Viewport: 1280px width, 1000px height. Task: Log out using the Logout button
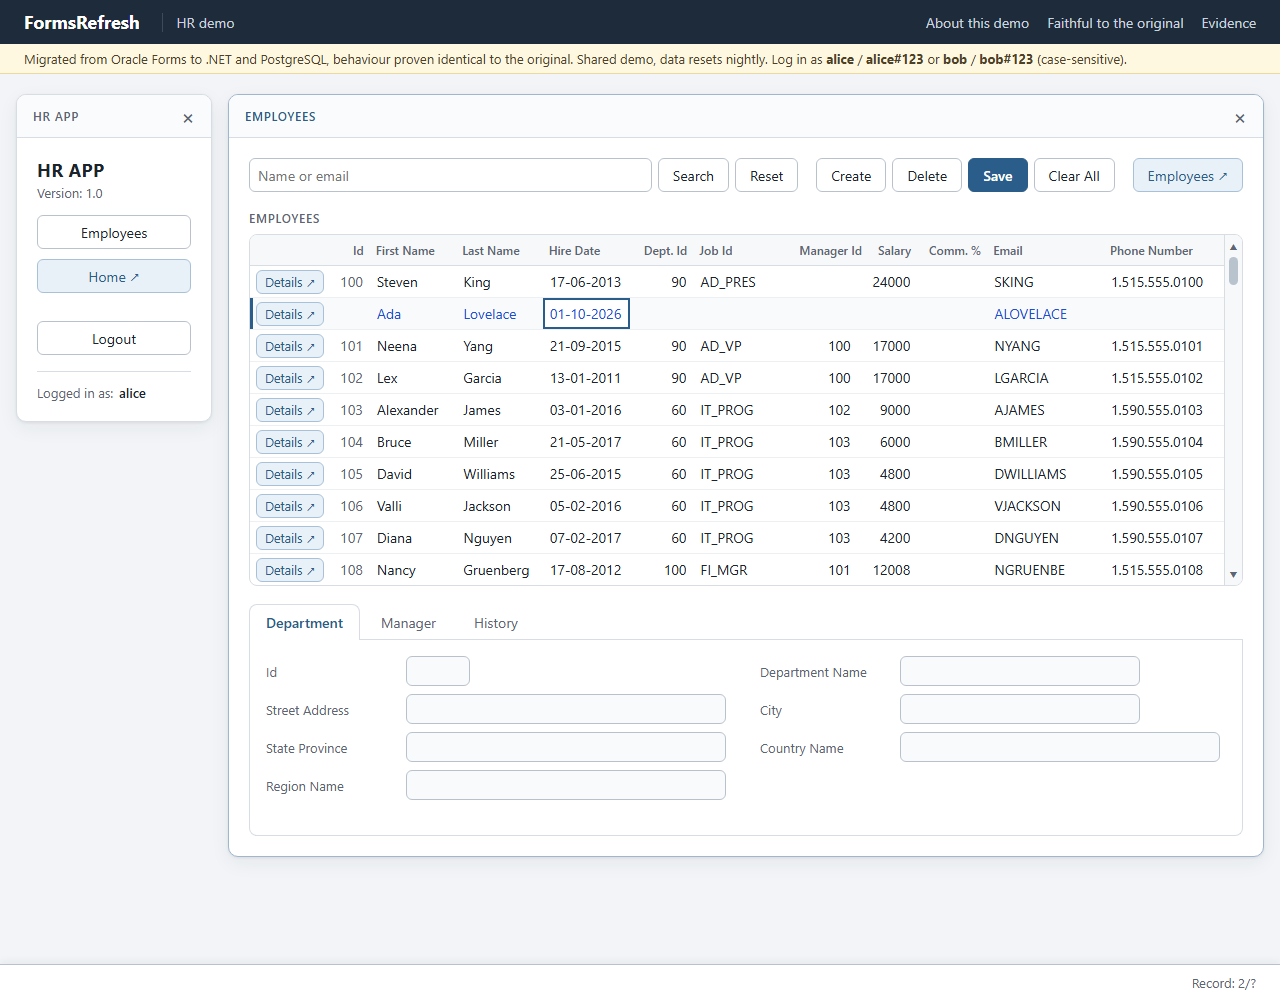click(x=114, y=339)
